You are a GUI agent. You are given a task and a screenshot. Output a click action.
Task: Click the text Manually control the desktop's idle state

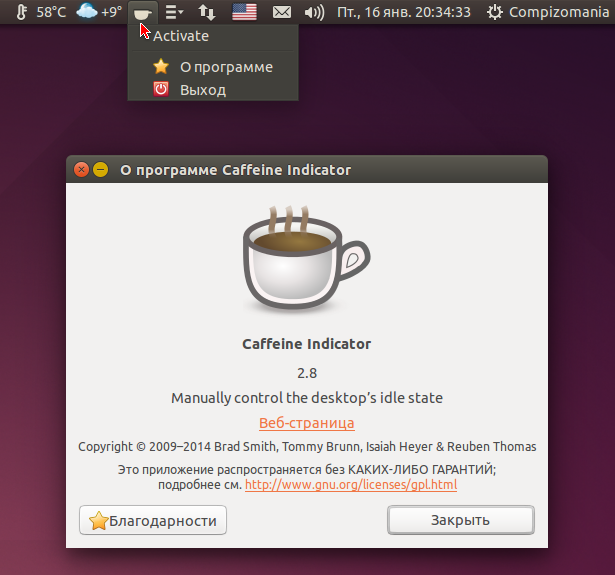tap(307, 398)
